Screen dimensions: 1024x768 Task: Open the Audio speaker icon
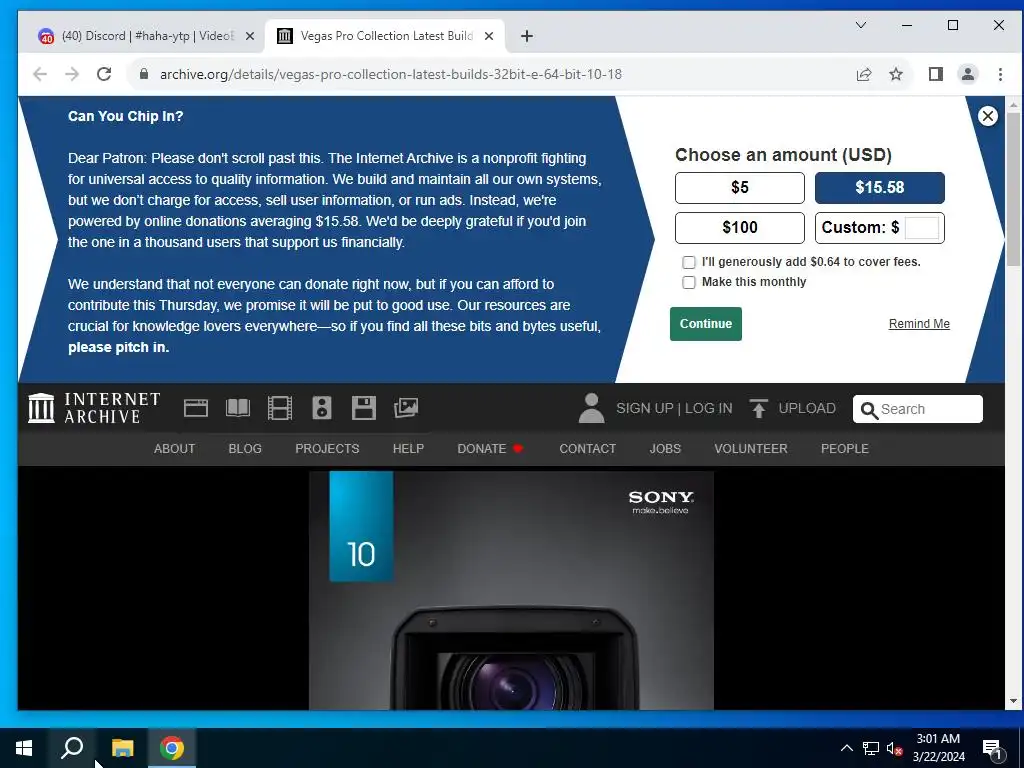(x=322, y=408)
